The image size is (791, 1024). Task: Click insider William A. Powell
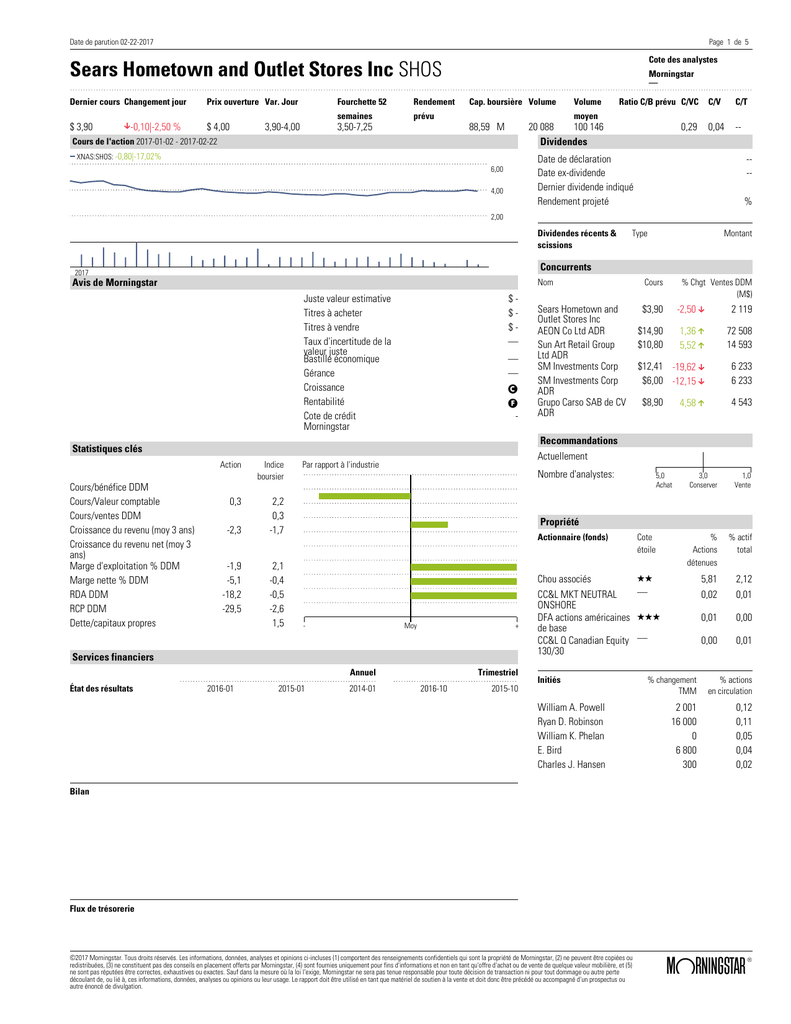click(571, 707)
